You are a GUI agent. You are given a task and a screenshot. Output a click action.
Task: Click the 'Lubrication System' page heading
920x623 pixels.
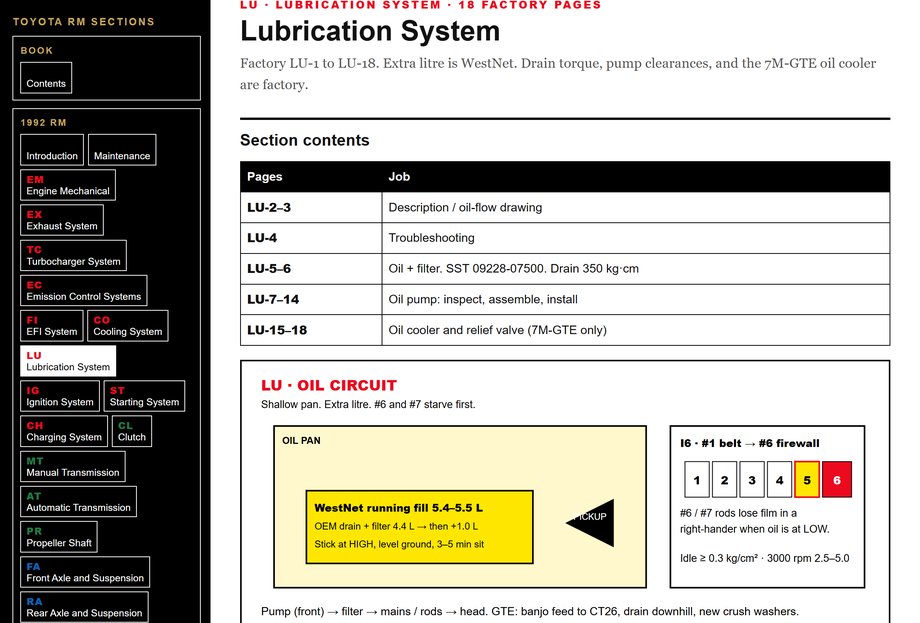click(370, 31)
